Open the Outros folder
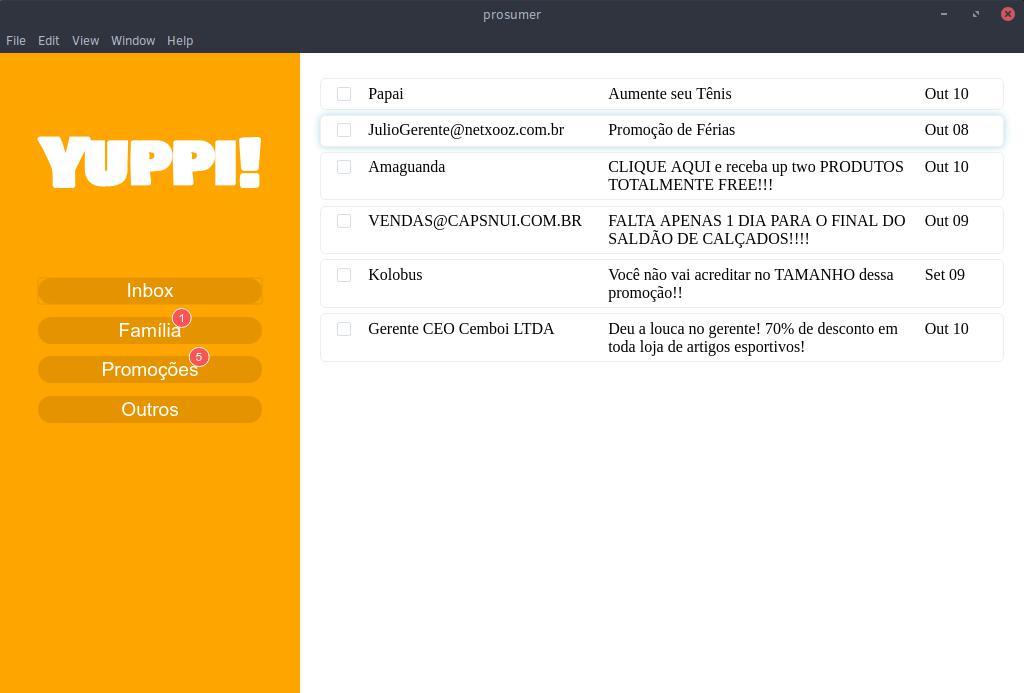This screenshot has width=1024, height=693. pos(150,410)
